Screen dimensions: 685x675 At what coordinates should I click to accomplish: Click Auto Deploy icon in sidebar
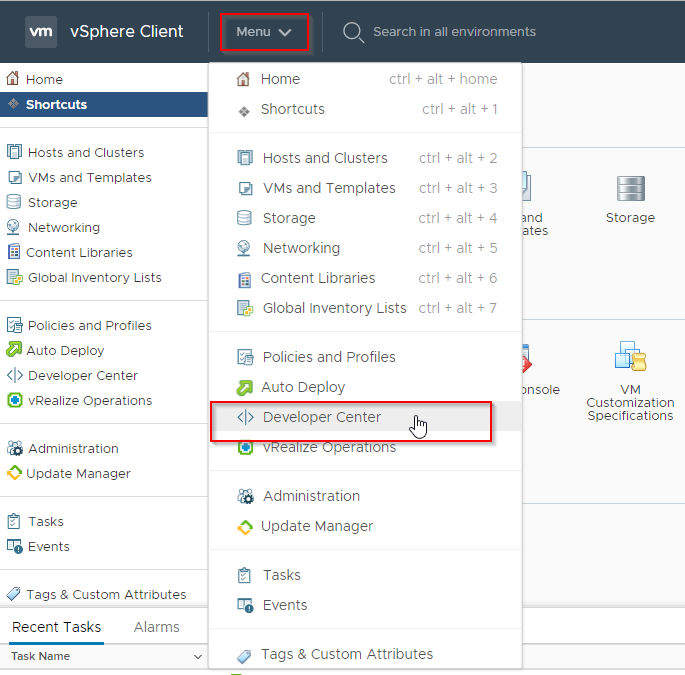tap(14, 350)
